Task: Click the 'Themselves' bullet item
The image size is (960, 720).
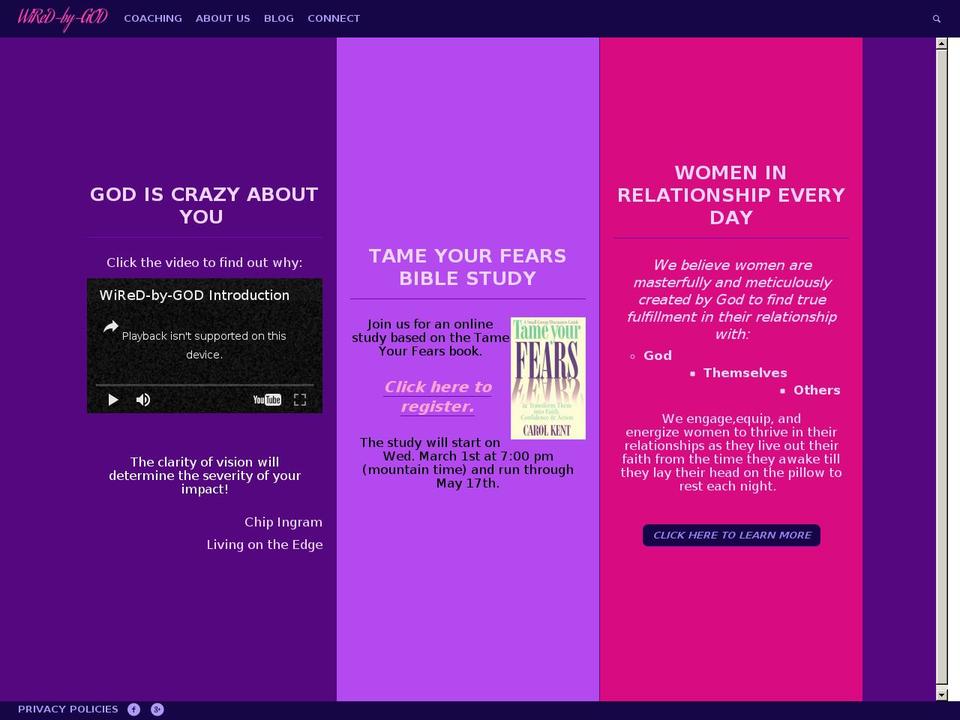Action: tap(745, 373)
